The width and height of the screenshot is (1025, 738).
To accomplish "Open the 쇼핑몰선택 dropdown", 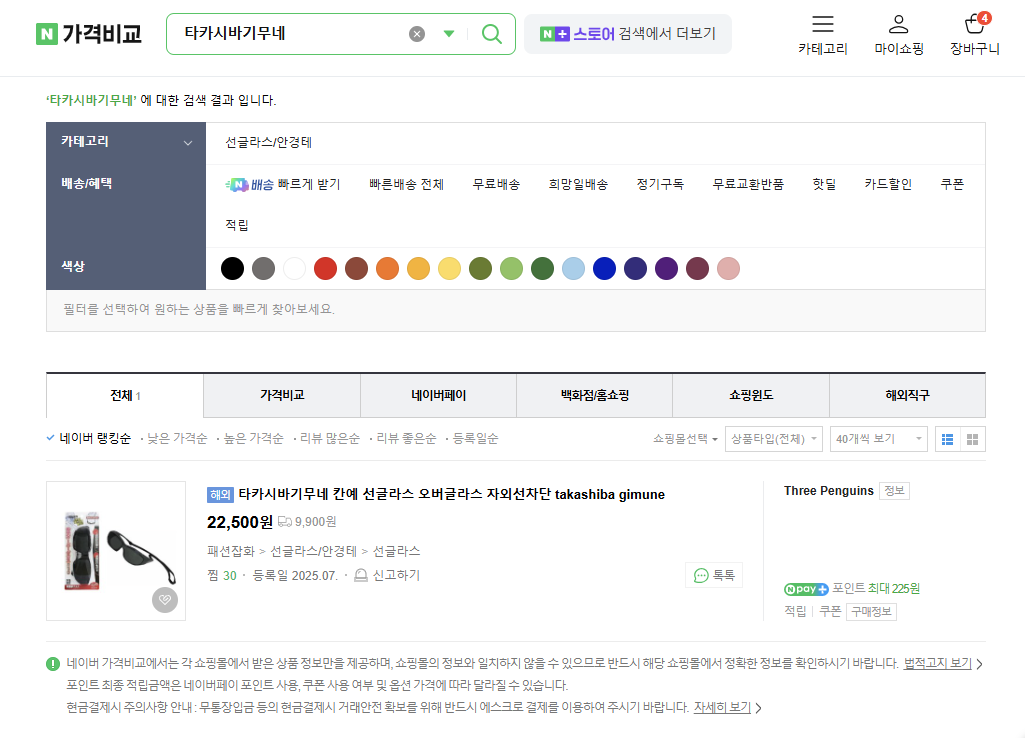I will coord(685,439).
